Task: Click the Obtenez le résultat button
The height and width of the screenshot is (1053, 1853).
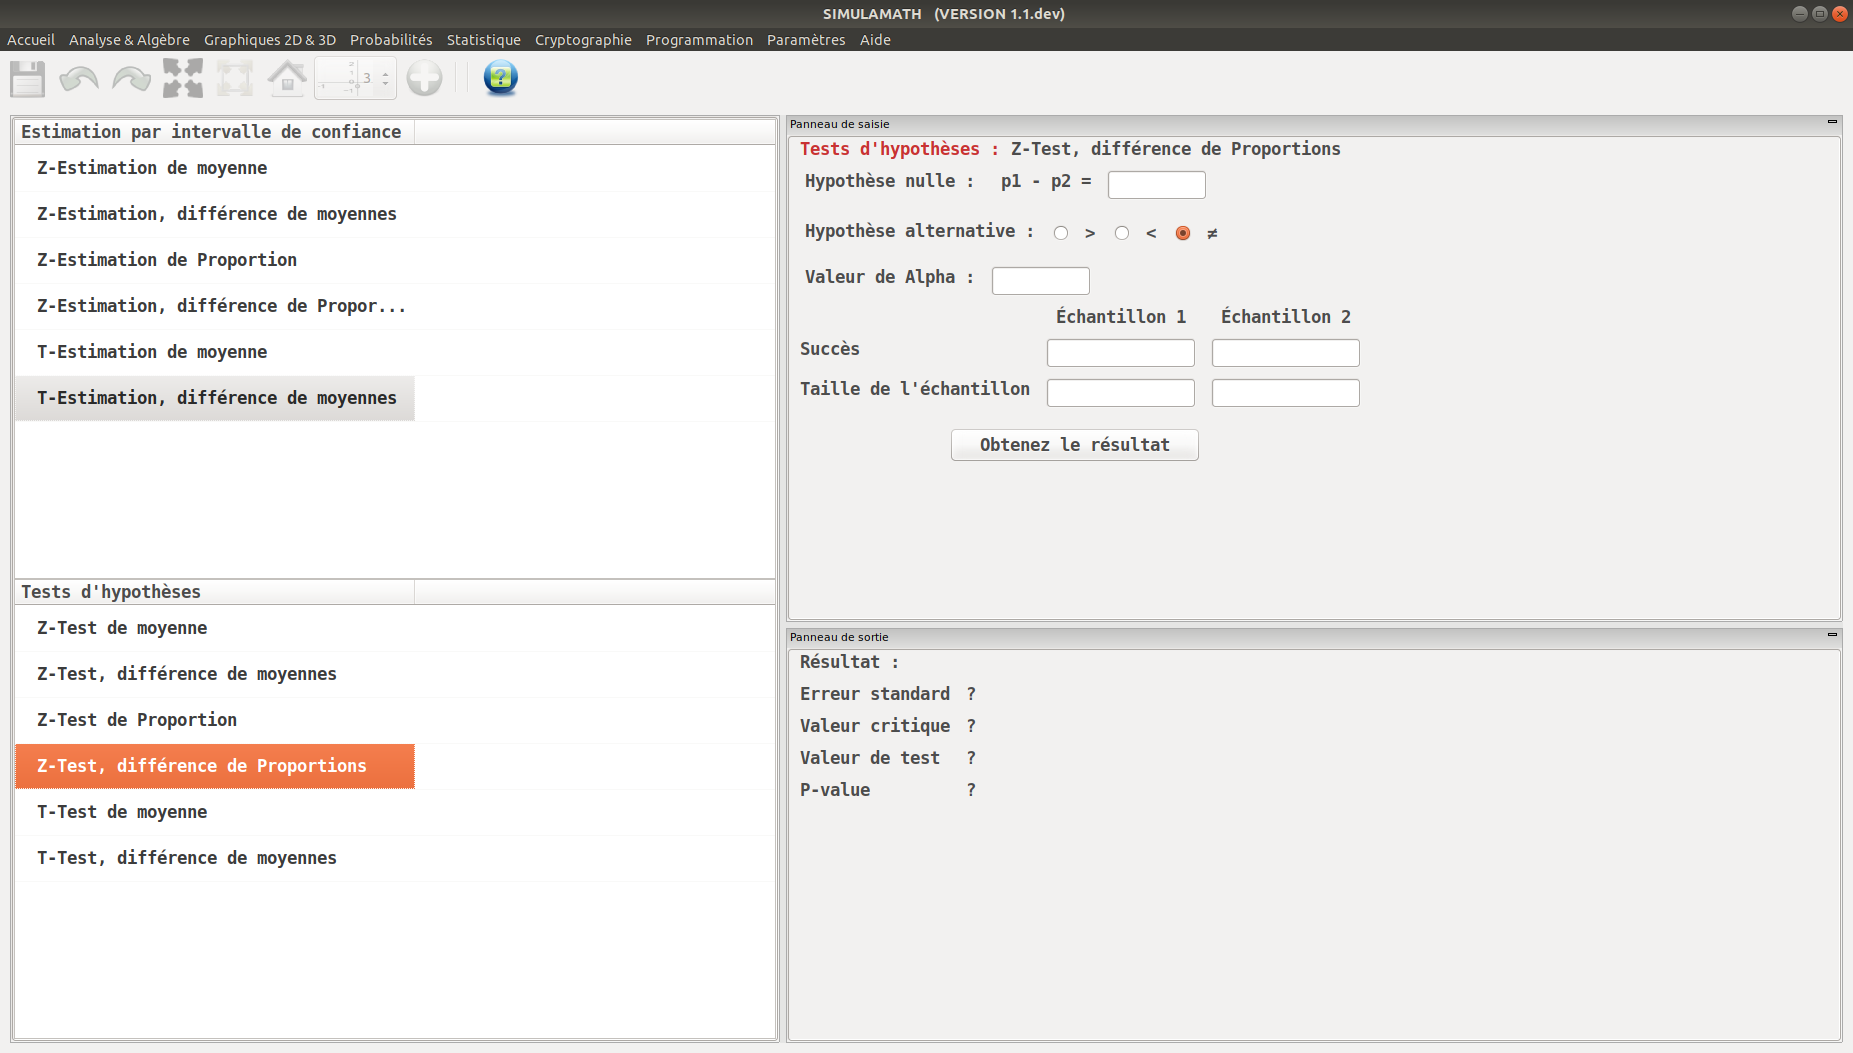Action: [1074, 445]
